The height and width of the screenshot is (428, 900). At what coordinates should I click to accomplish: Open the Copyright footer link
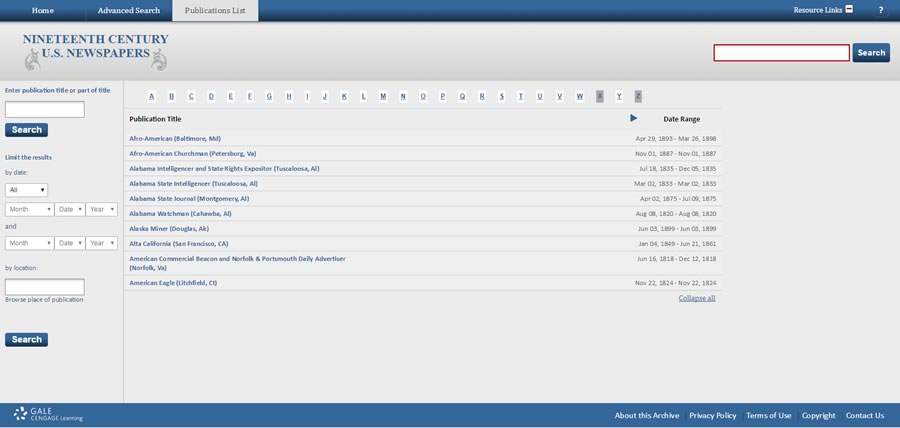point(818,415)
